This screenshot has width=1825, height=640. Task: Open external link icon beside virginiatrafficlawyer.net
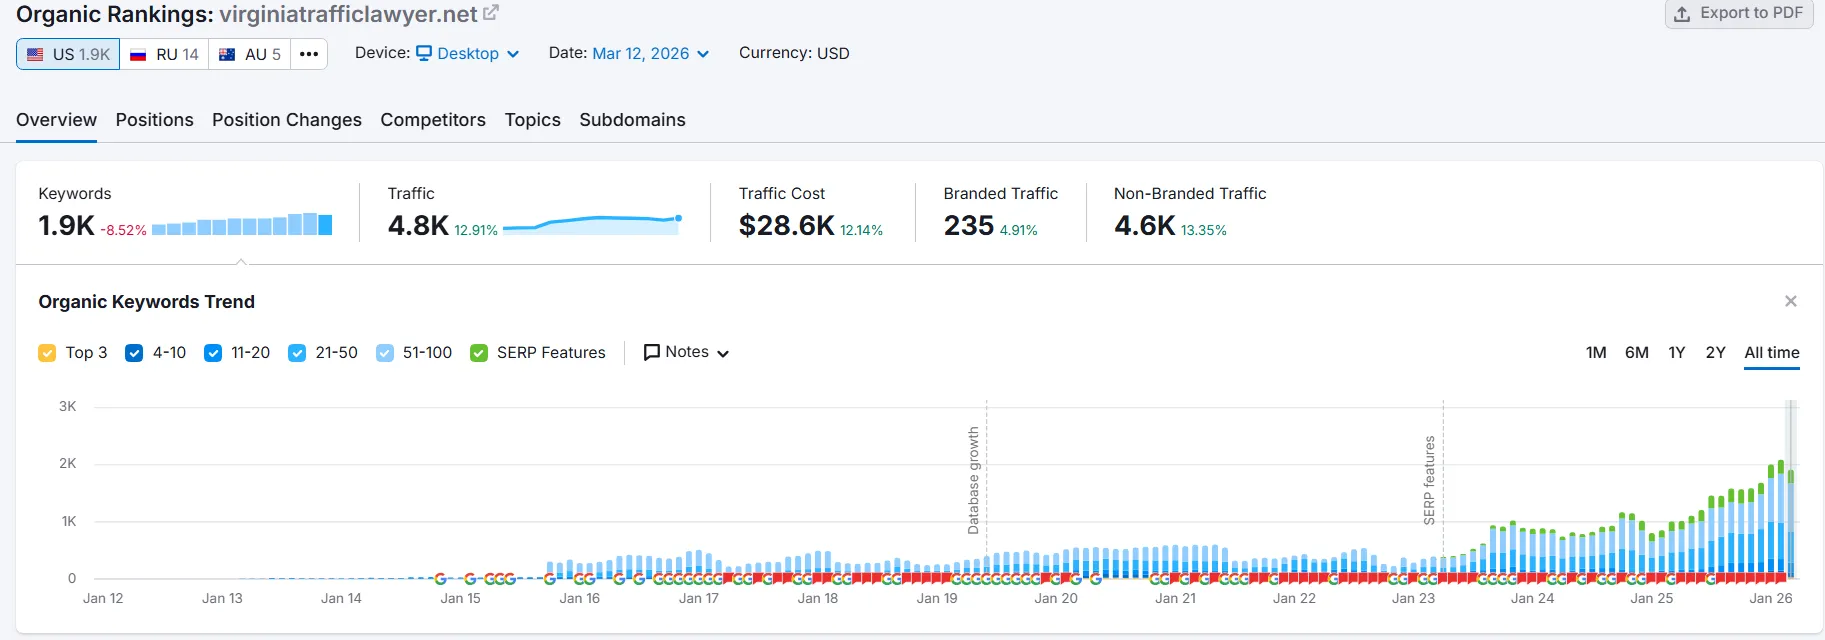pyautogui.click(x=491, y=13)
